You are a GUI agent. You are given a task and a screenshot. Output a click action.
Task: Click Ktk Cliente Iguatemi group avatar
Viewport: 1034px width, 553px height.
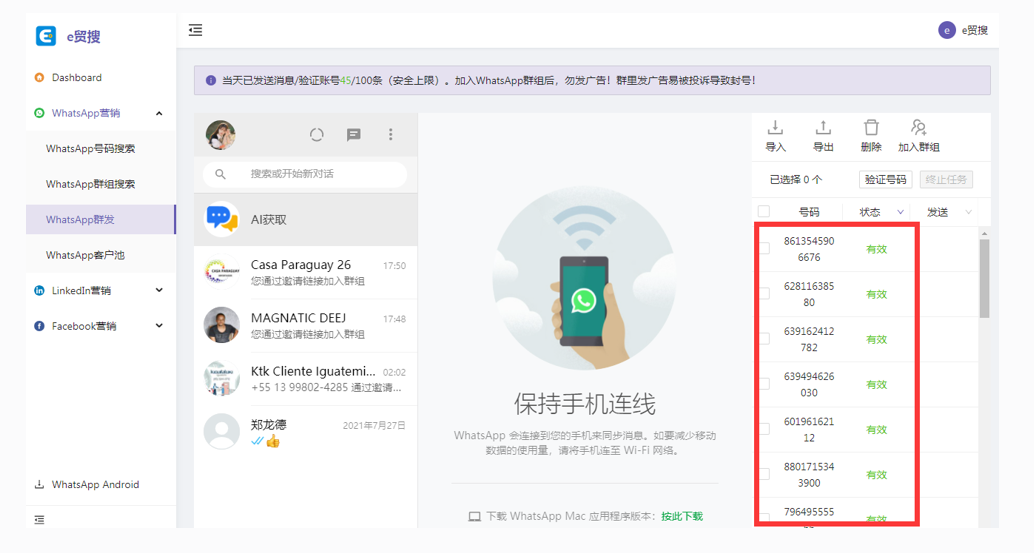tap(222, 378)
